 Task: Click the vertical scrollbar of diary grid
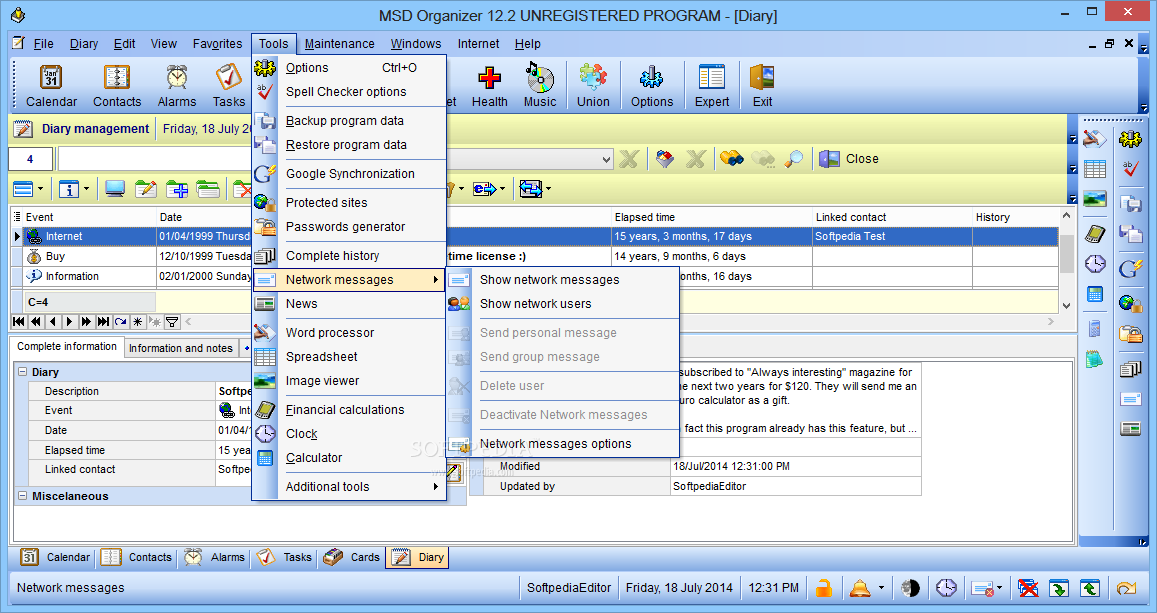click(x=1066, y=260)
